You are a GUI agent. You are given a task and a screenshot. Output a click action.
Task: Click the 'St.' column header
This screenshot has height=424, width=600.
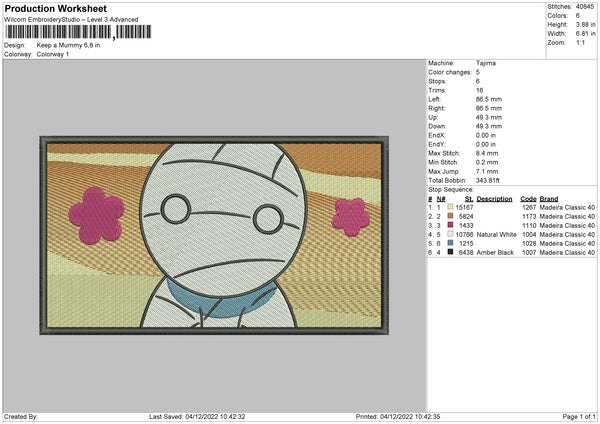click(x=469, y=199)
